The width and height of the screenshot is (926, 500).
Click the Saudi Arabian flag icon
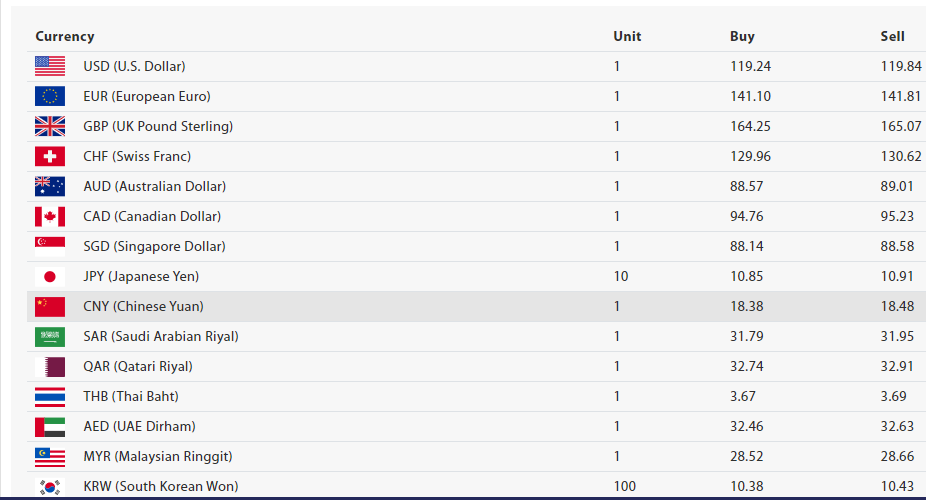tap(50, 336)
